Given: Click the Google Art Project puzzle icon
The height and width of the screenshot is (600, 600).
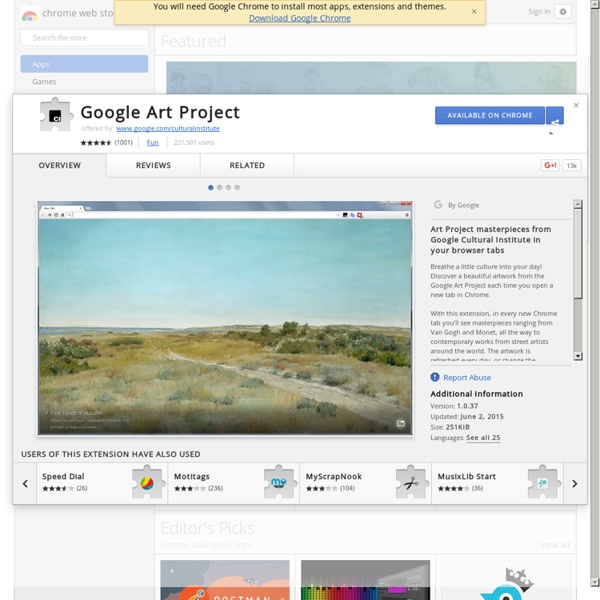Looking at the screenshot, I should click(56, 115).
